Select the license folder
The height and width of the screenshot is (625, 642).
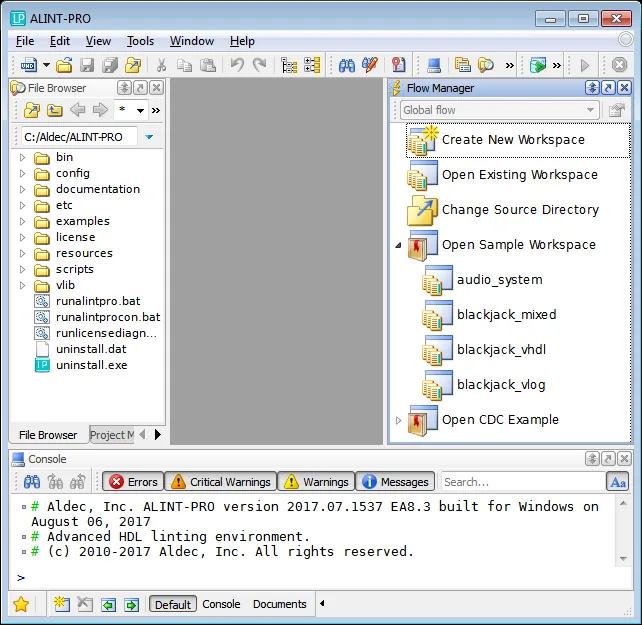point(75,237)
